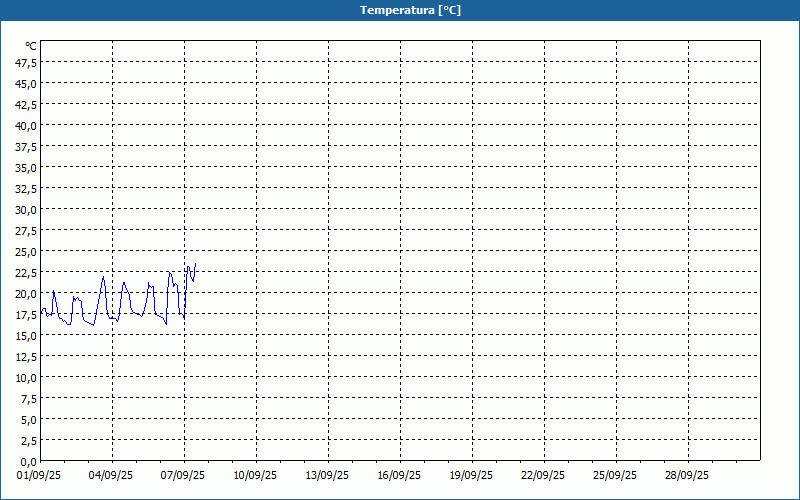800x500 pixels.
Task: Select the 32,5 y-axis label
Action: click(27, 189)
